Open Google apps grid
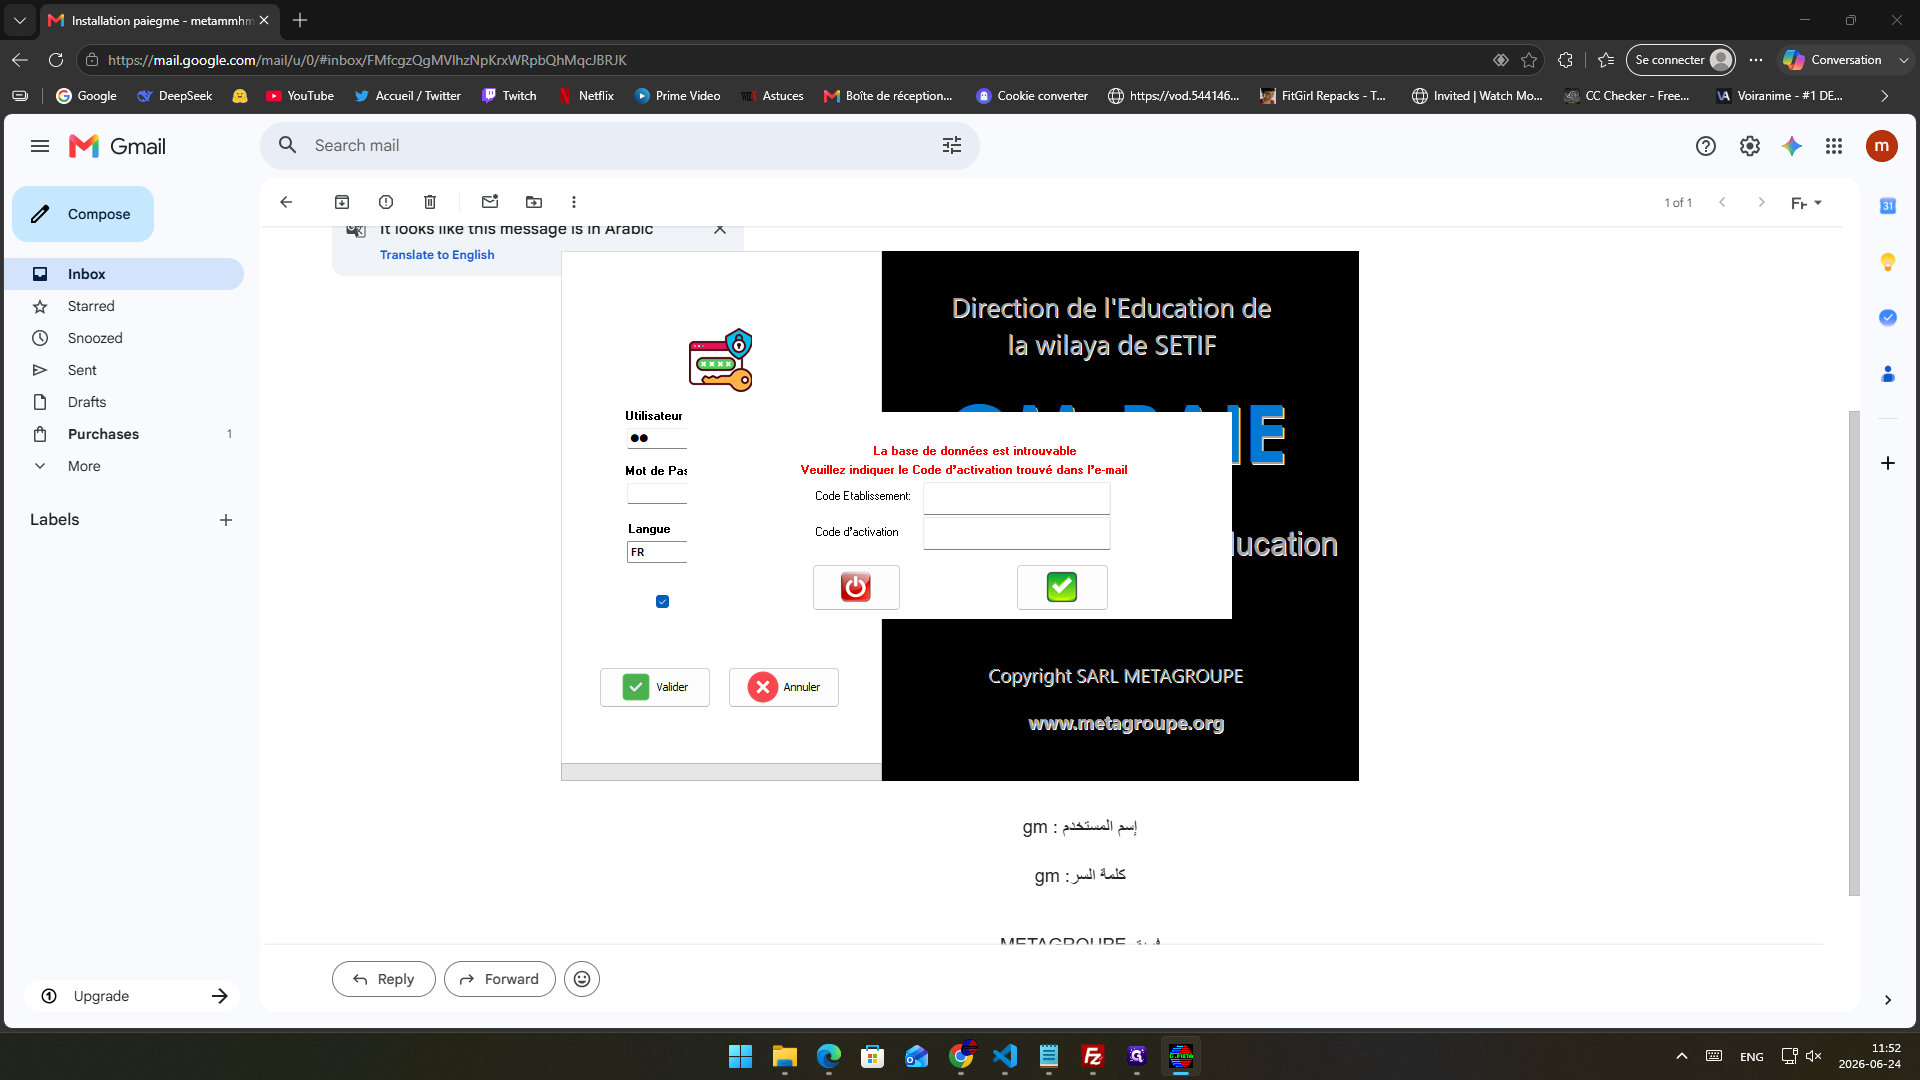 (x=1834, y=146)
